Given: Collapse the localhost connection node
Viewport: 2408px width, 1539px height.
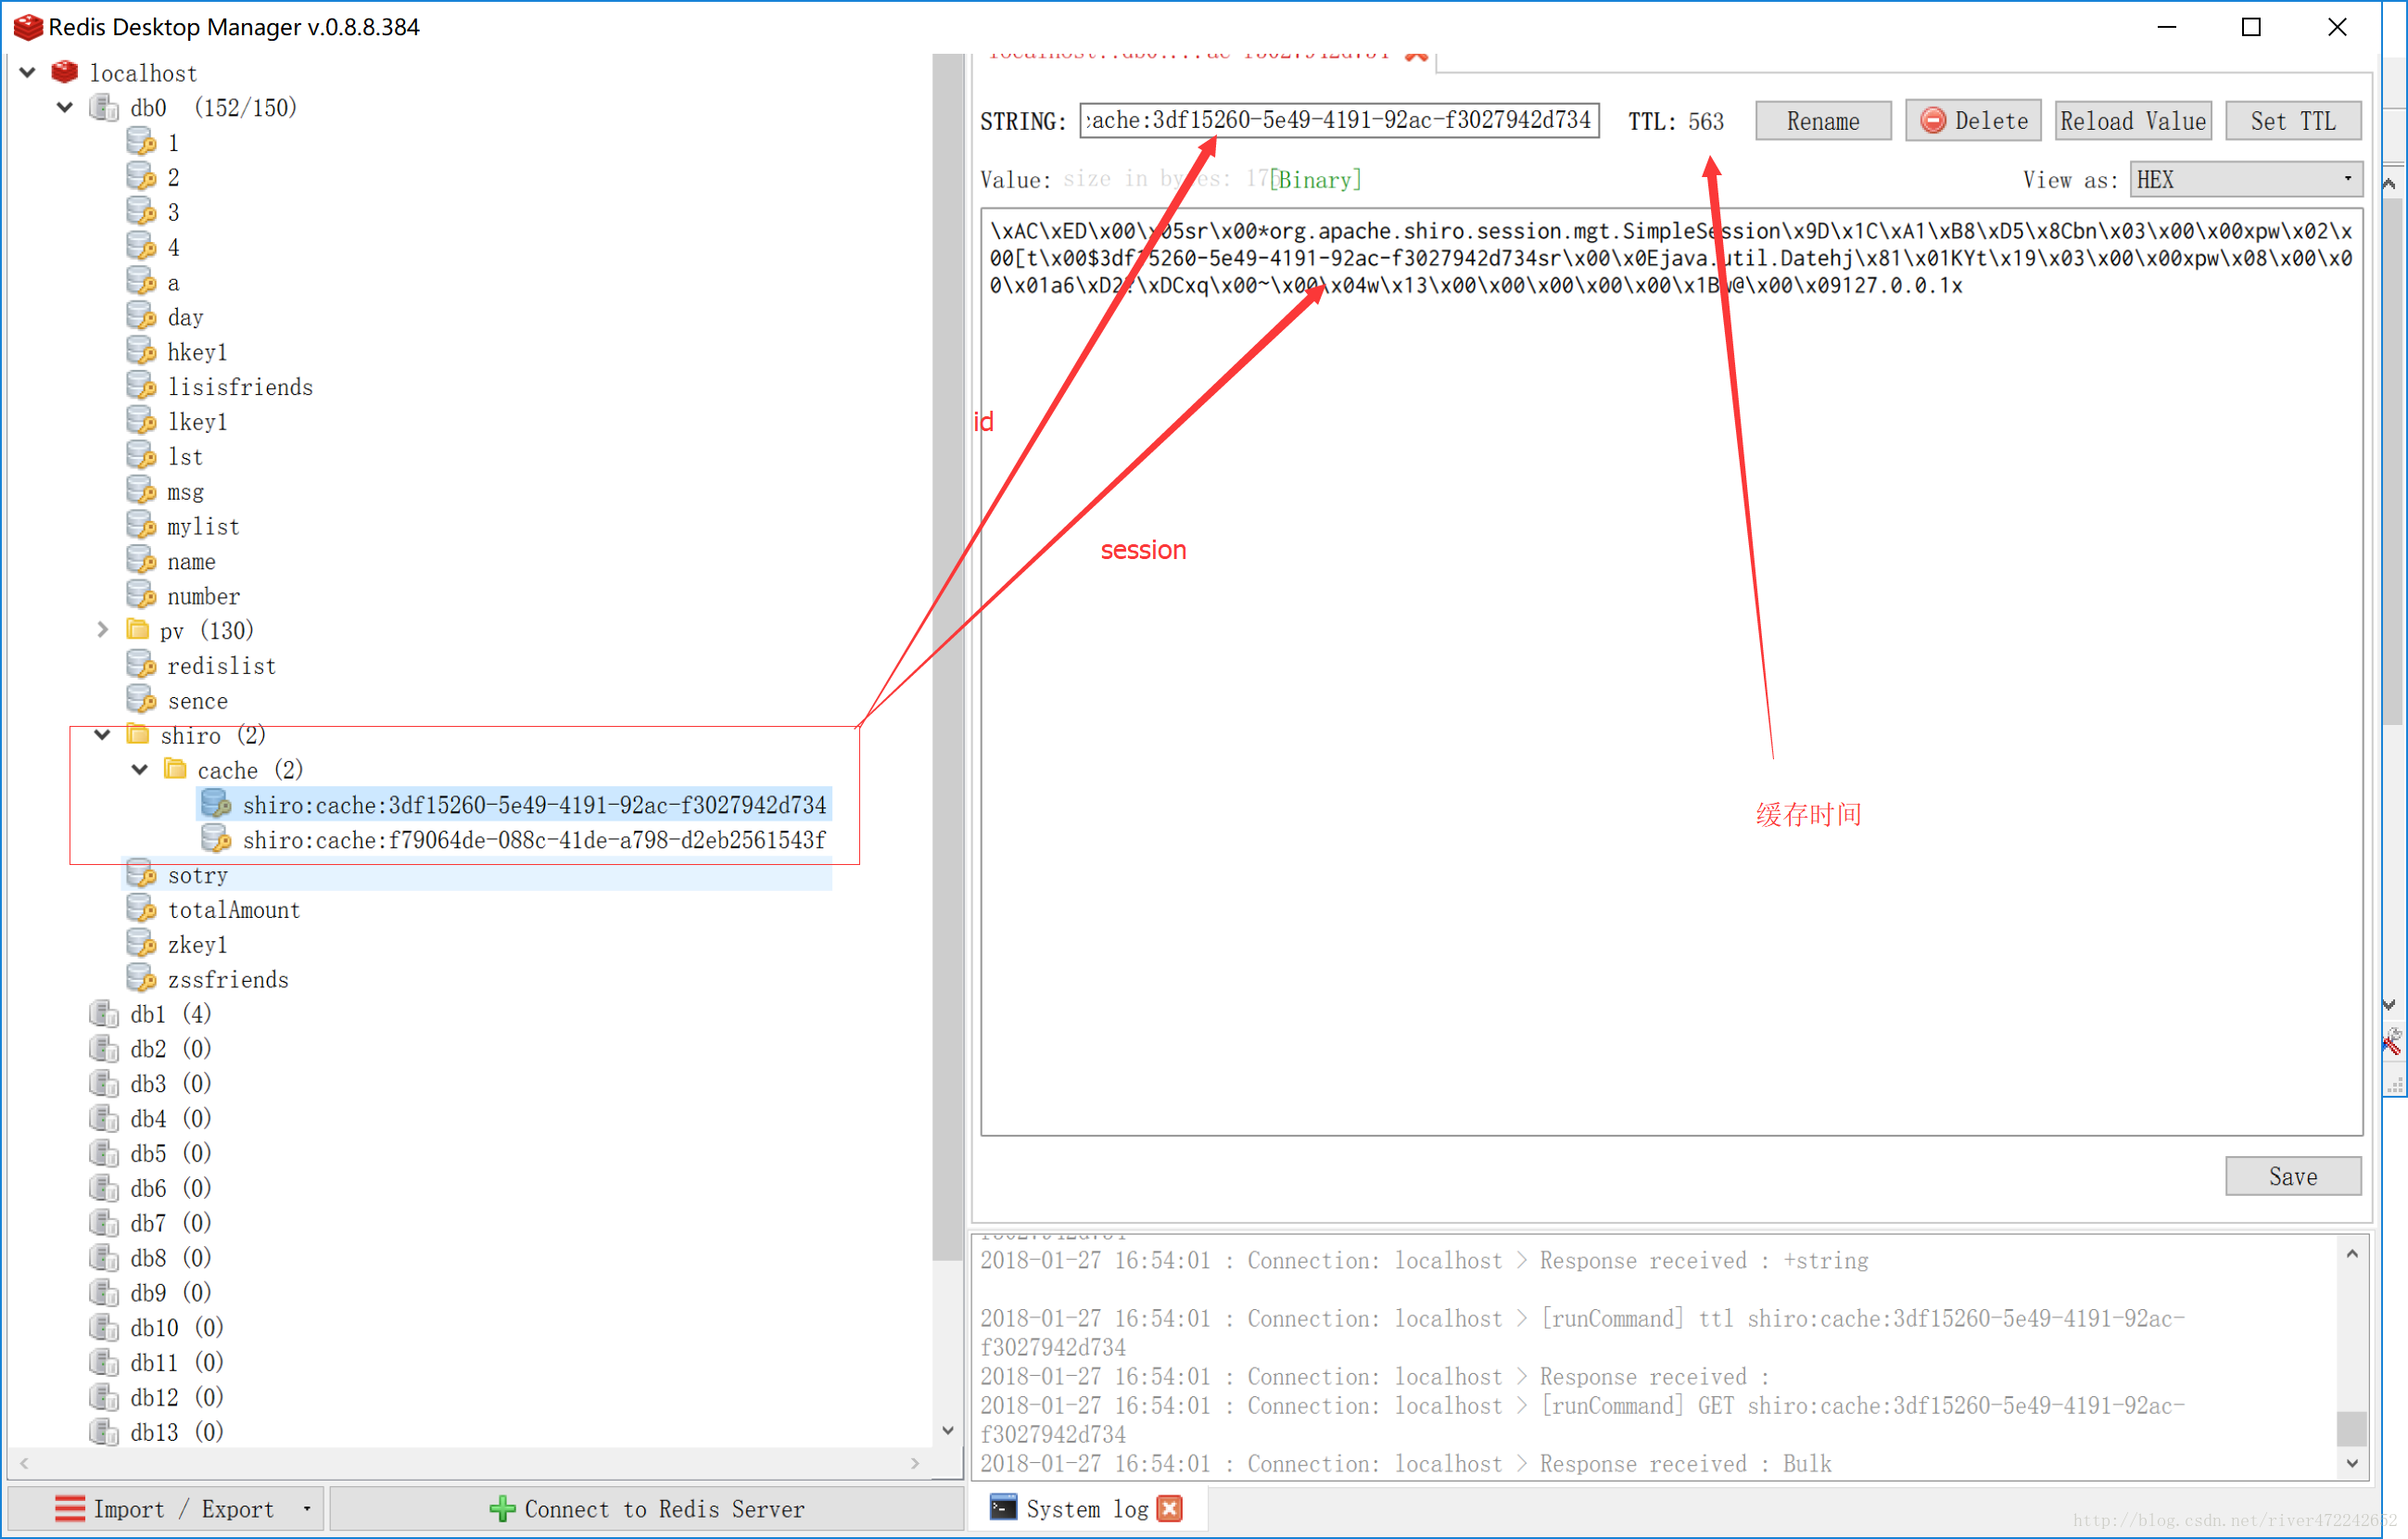Looking at the screenshot, I should 28,72.
